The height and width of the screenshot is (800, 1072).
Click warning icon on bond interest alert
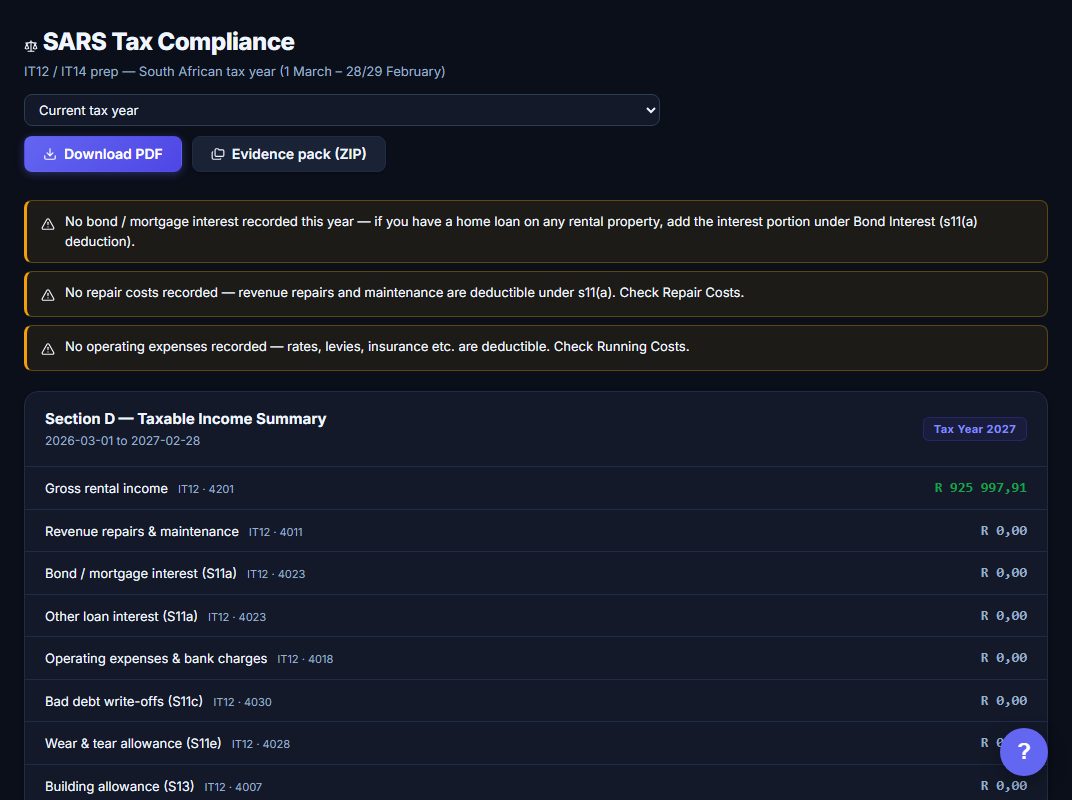tap(48, 224)
